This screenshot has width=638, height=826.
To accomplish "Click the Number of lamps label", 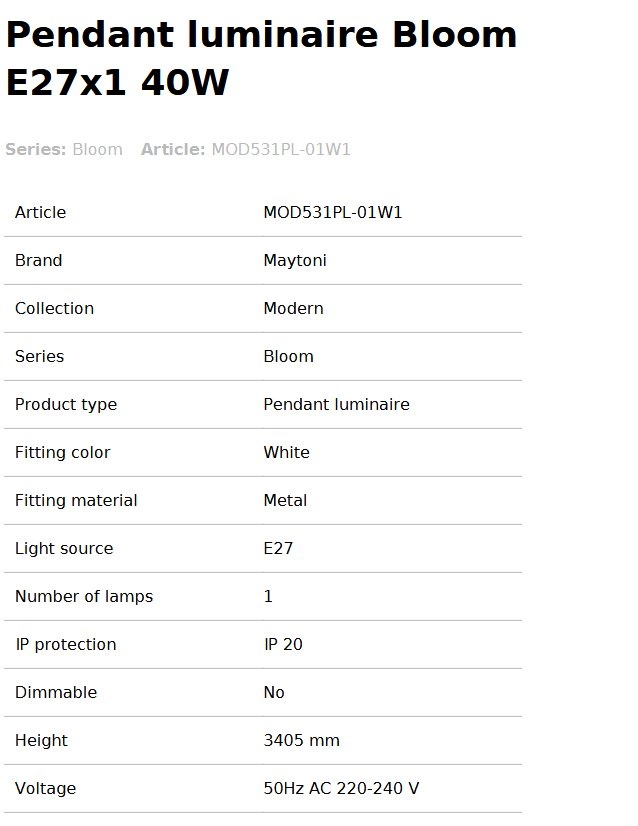I will pos(84,596).
